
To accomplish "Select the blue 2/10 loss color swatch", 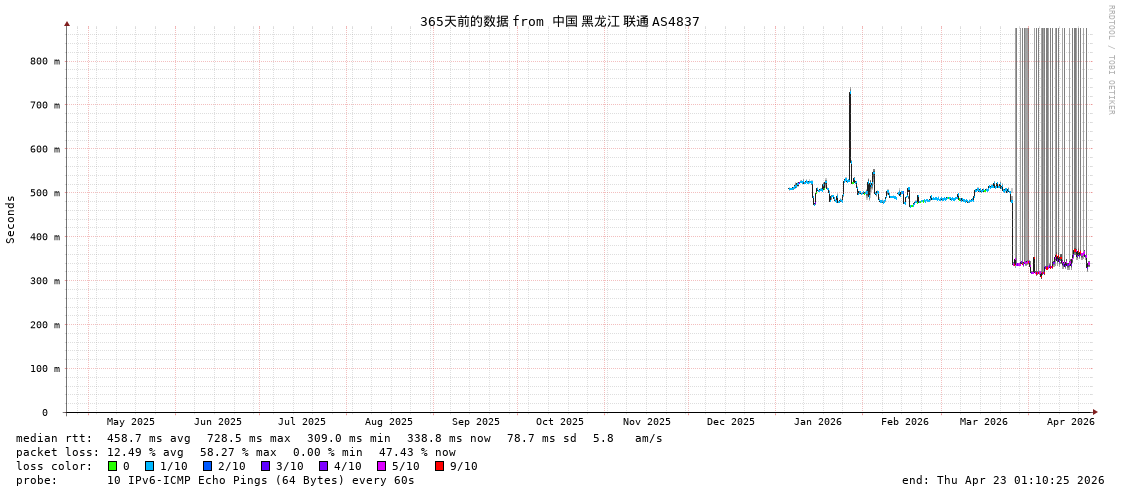I will (207, 466).
